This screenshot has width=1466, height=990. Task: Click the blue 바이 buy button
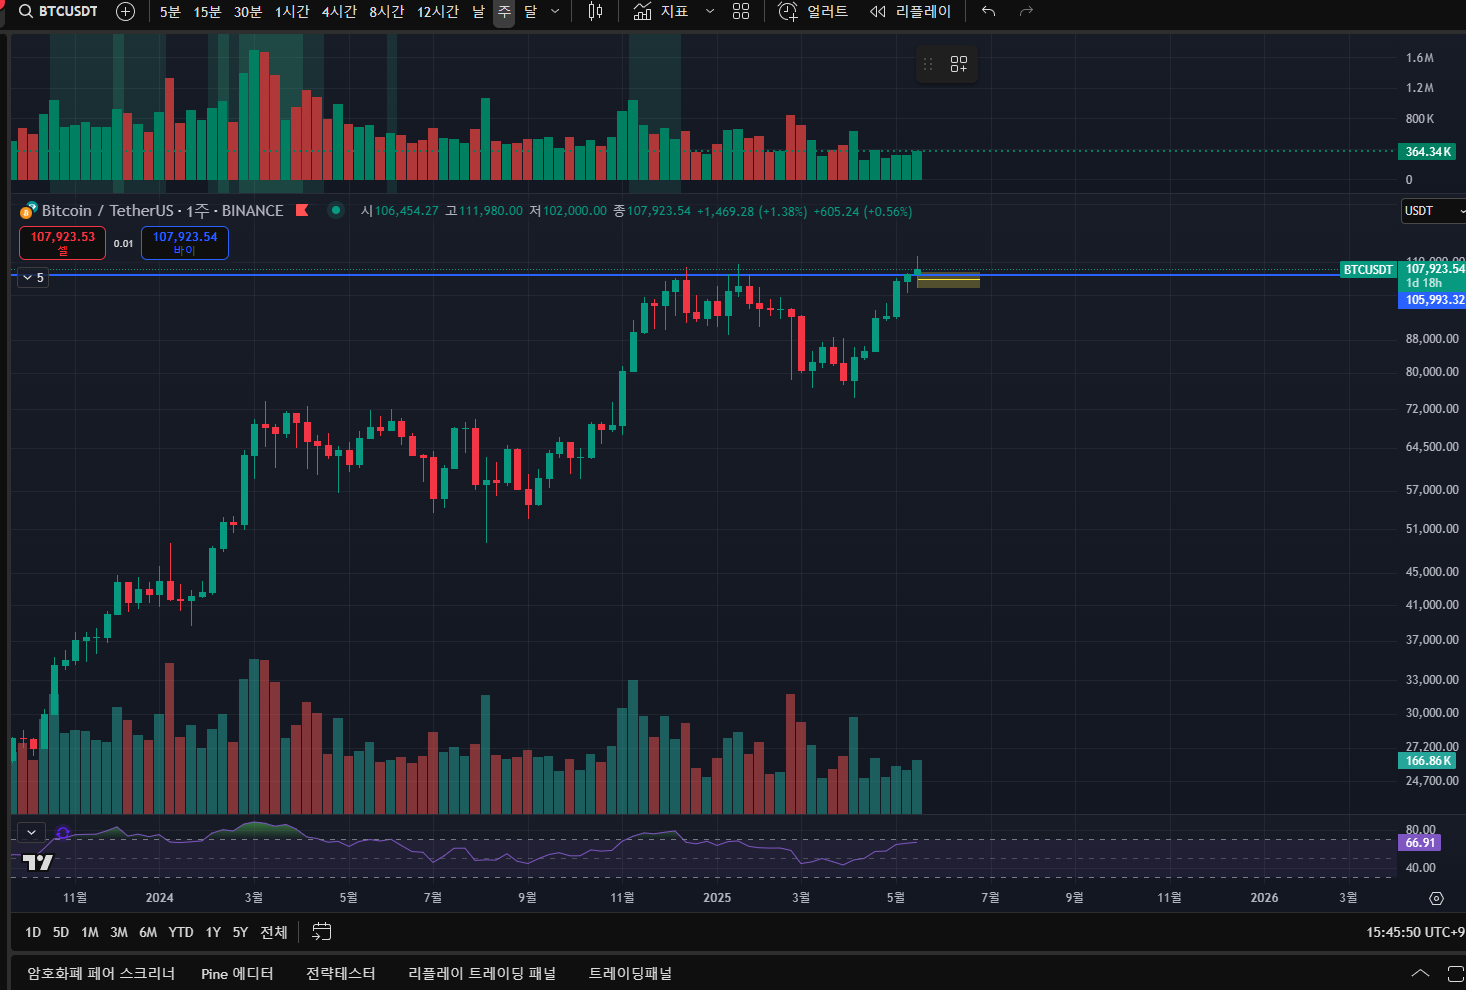pos(185,243)
